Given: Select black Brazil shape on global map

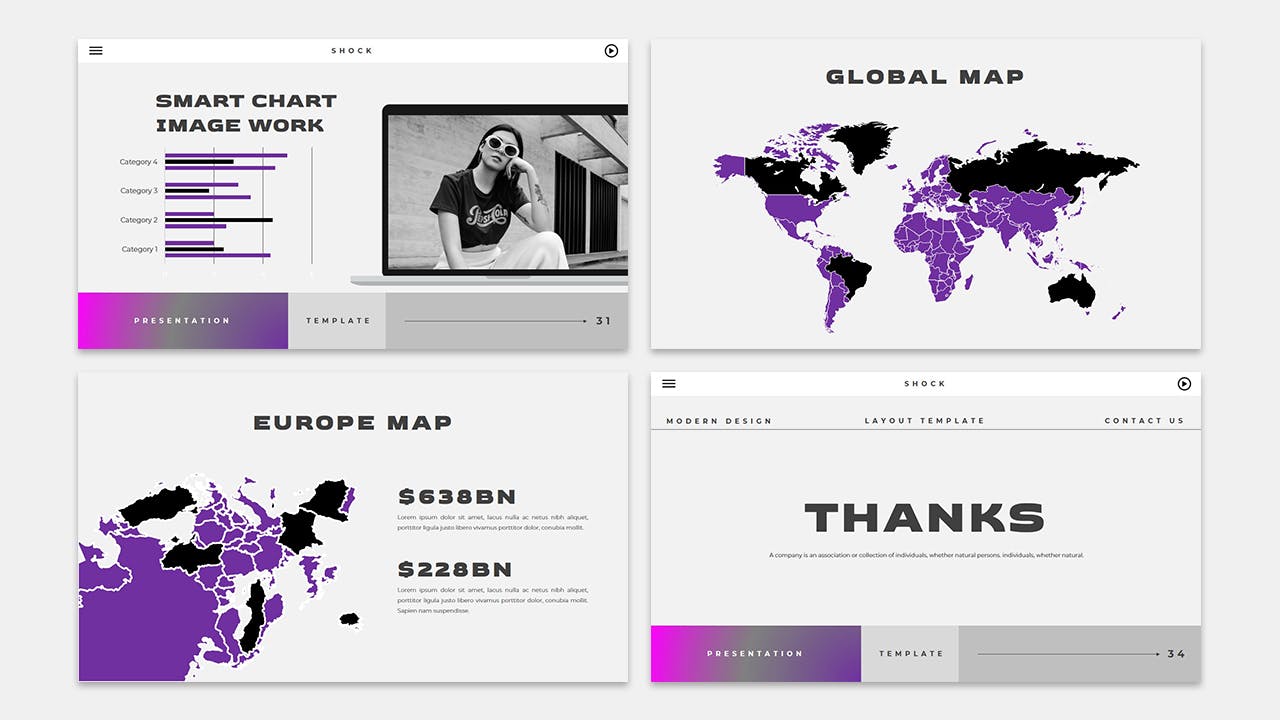Looking at the screenshot, I should click(x=851, y=277).
